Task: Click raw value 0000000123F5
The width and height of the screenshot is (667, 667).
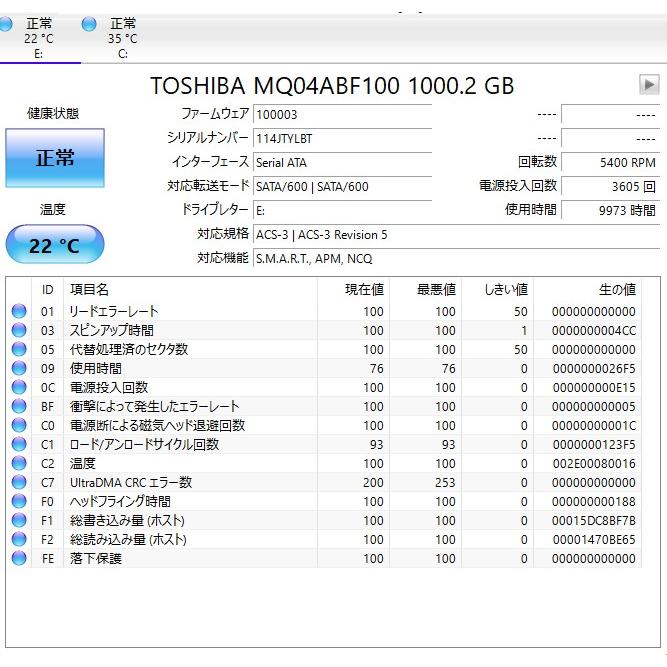Action: [x=594, y=445]
